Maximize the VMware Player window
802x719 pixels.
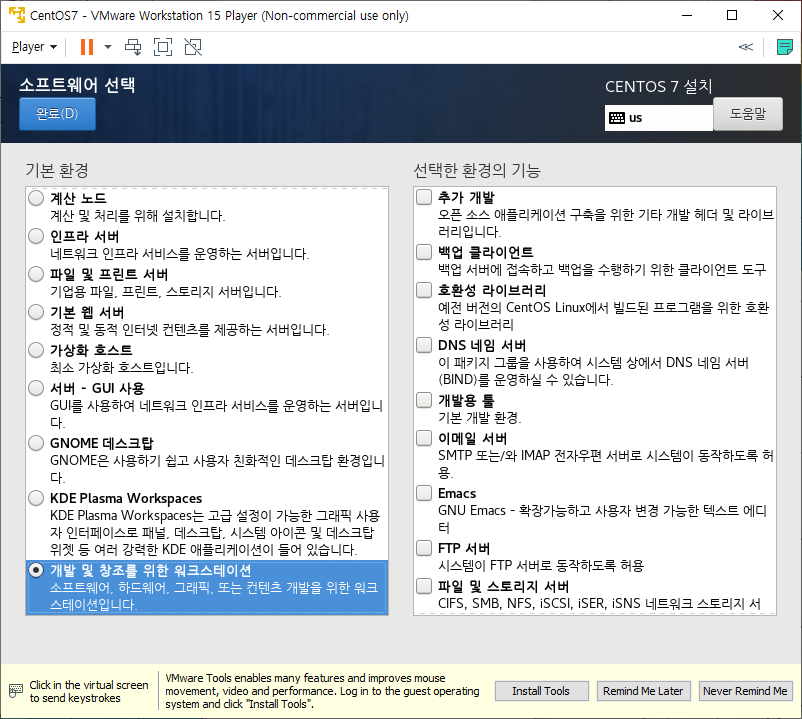point(732,15)
